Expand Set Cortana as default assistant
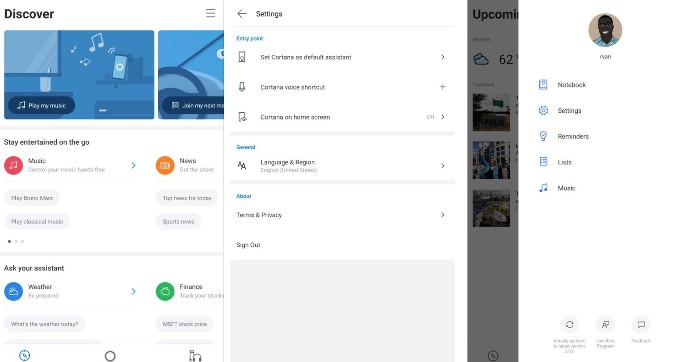The height and width of the screenshot is (362, 700). (342, 57)
